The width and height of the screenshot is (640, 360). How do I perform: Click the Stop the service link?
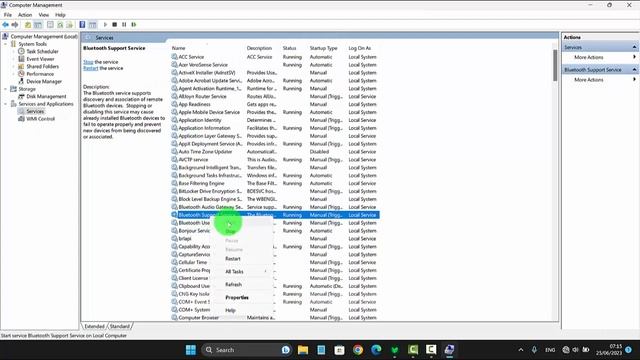[88, 62]
